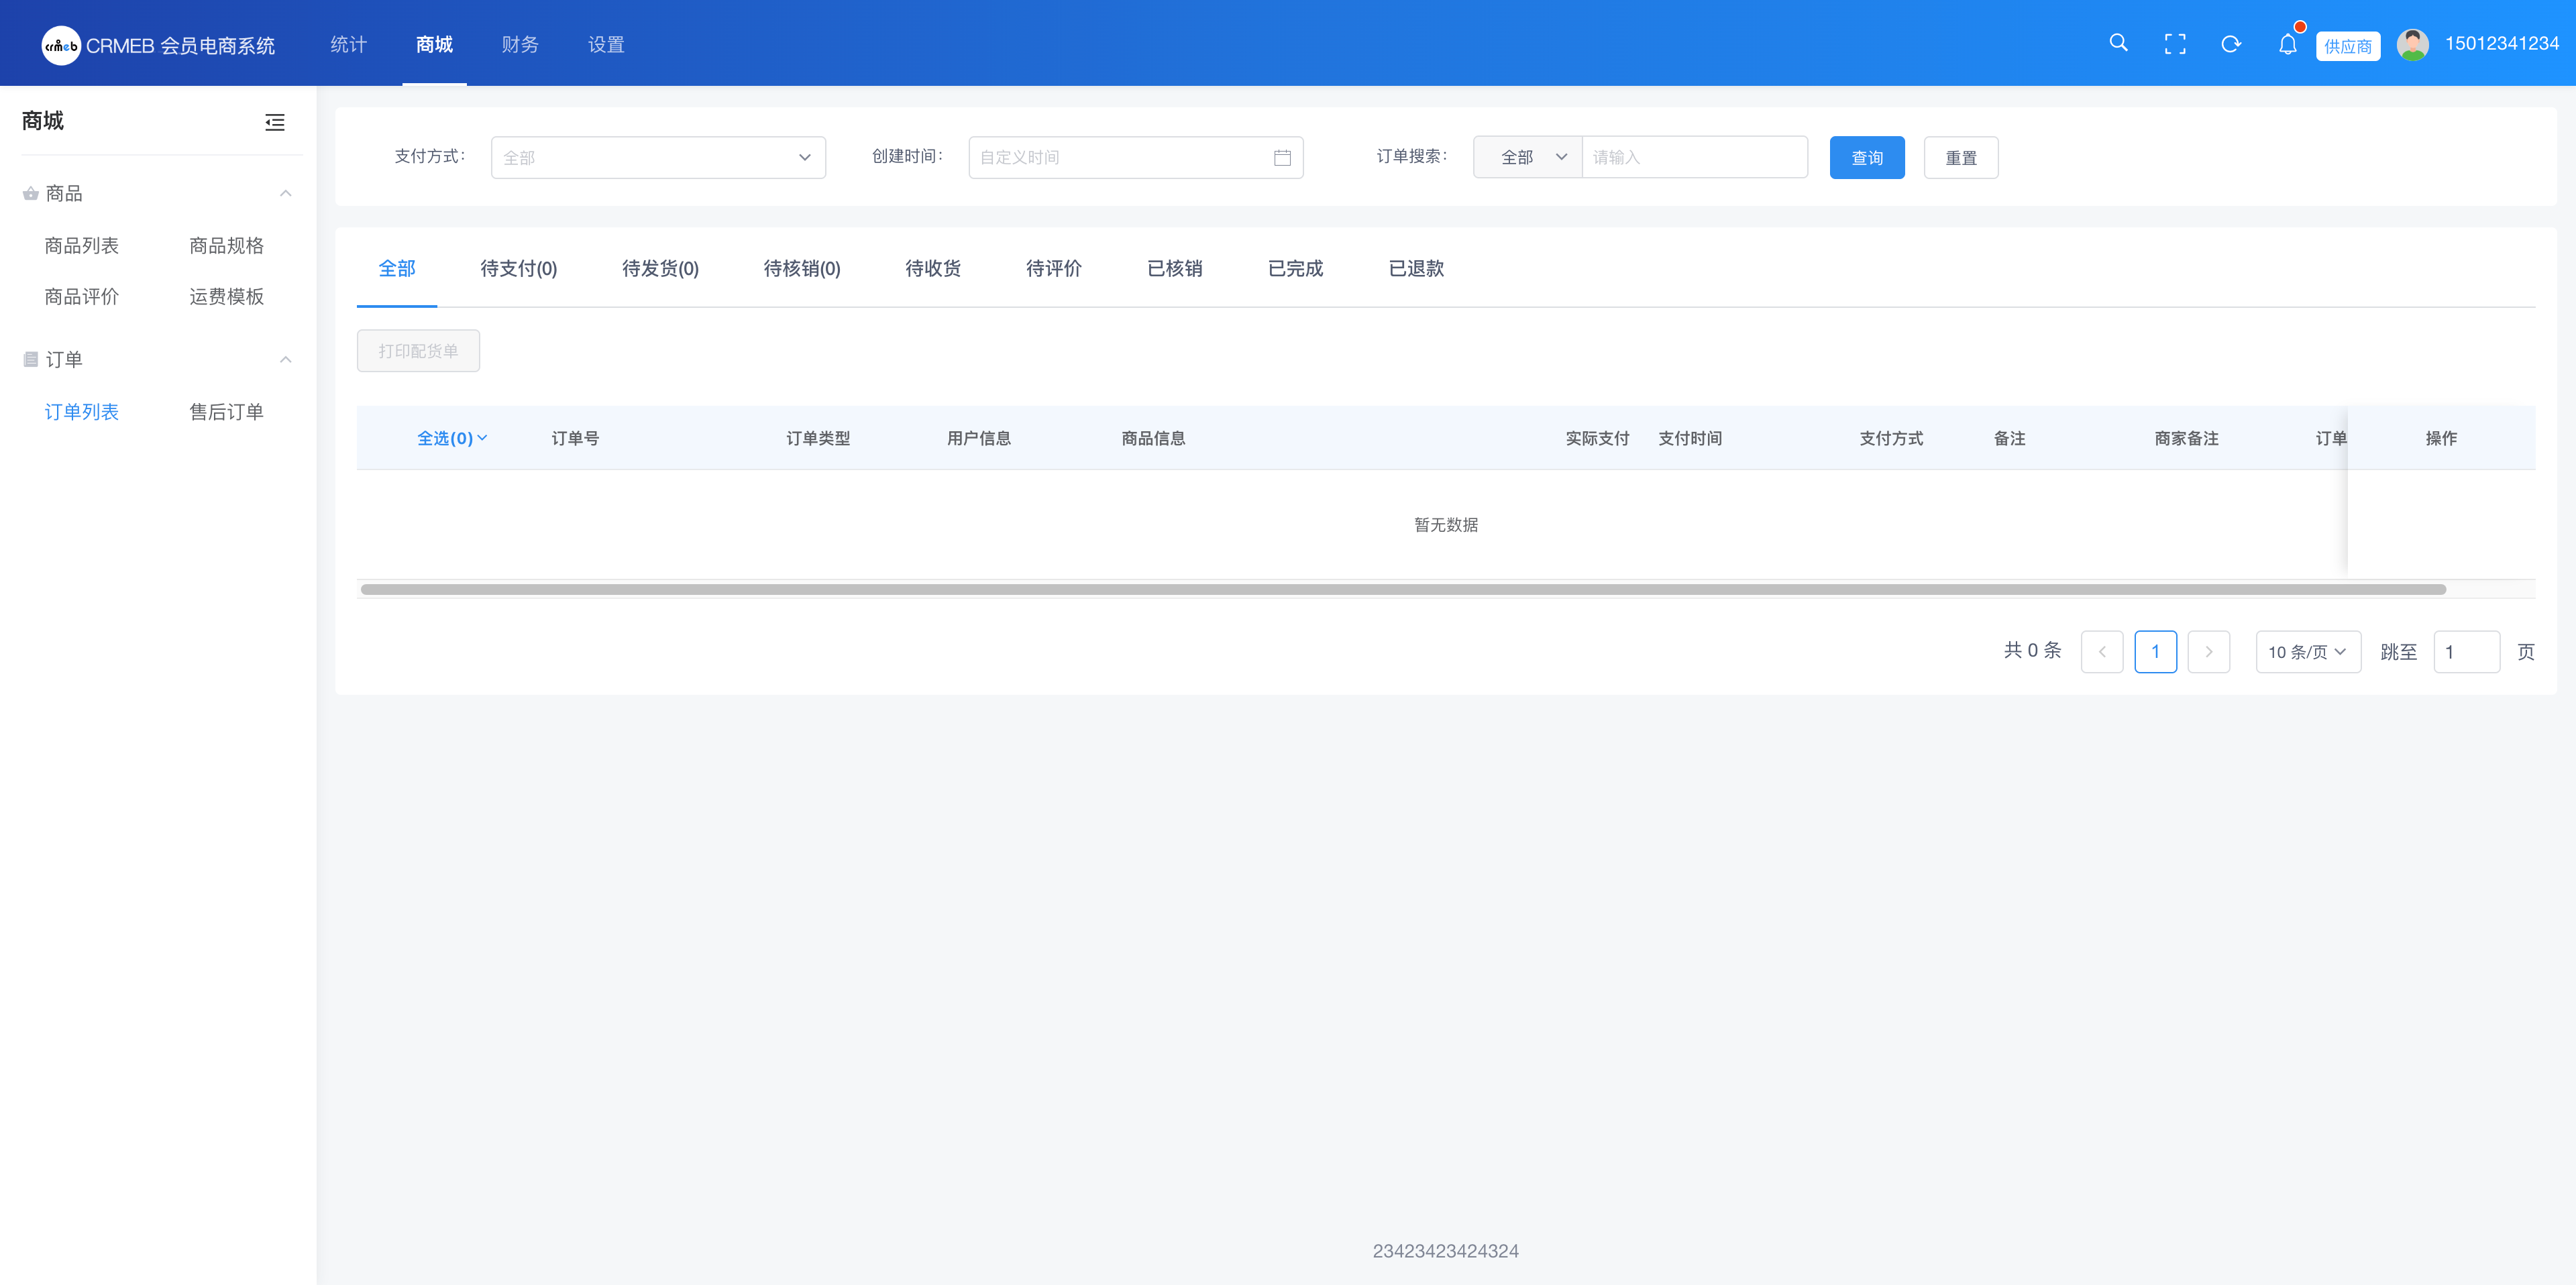
Task: Toggle fullscreen mode icon
Action: (x=2175, y=44)
